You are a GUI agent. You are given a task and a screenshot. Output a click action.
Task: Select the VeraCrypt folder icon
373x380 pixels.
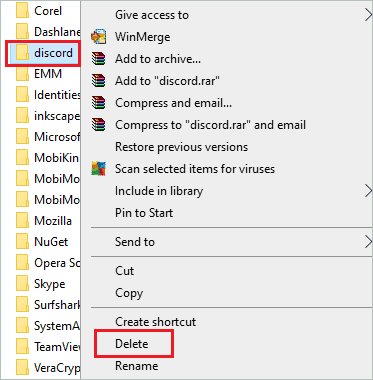click(x=23, y=368)
